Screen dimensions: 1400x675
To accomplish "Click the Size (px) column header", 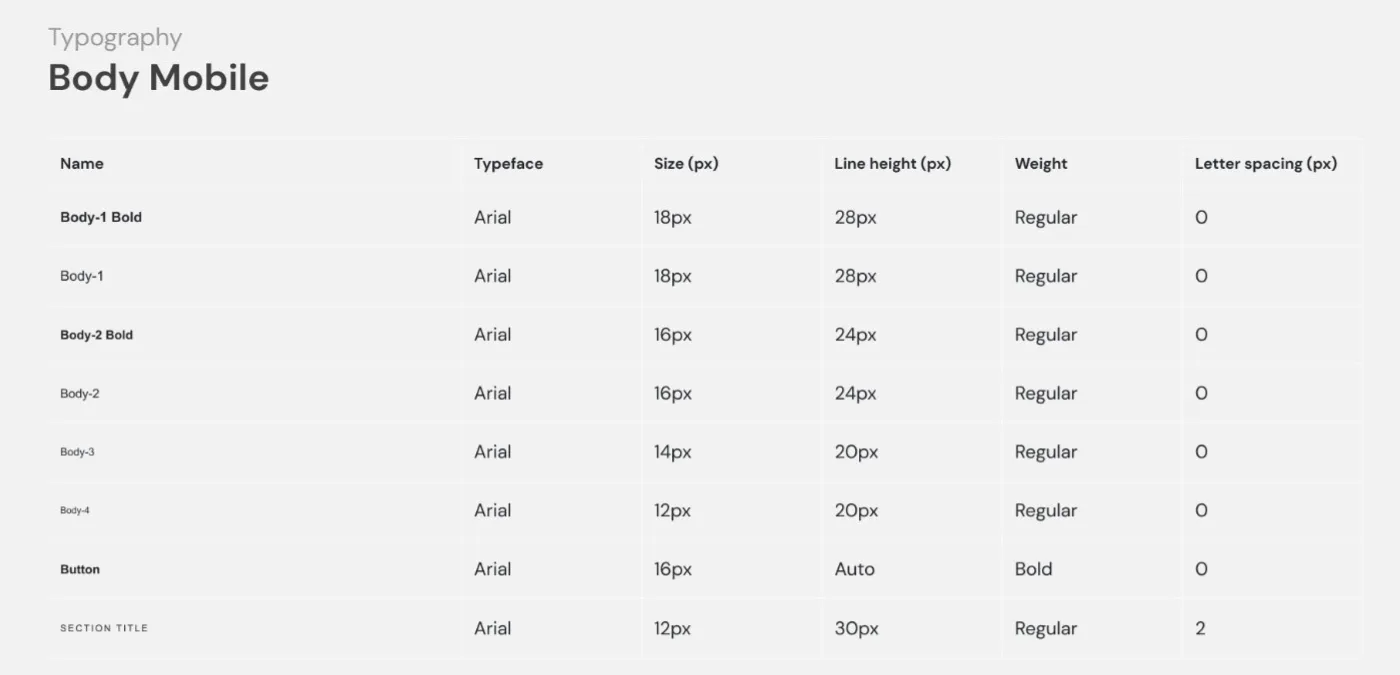I will click(686, 164).
